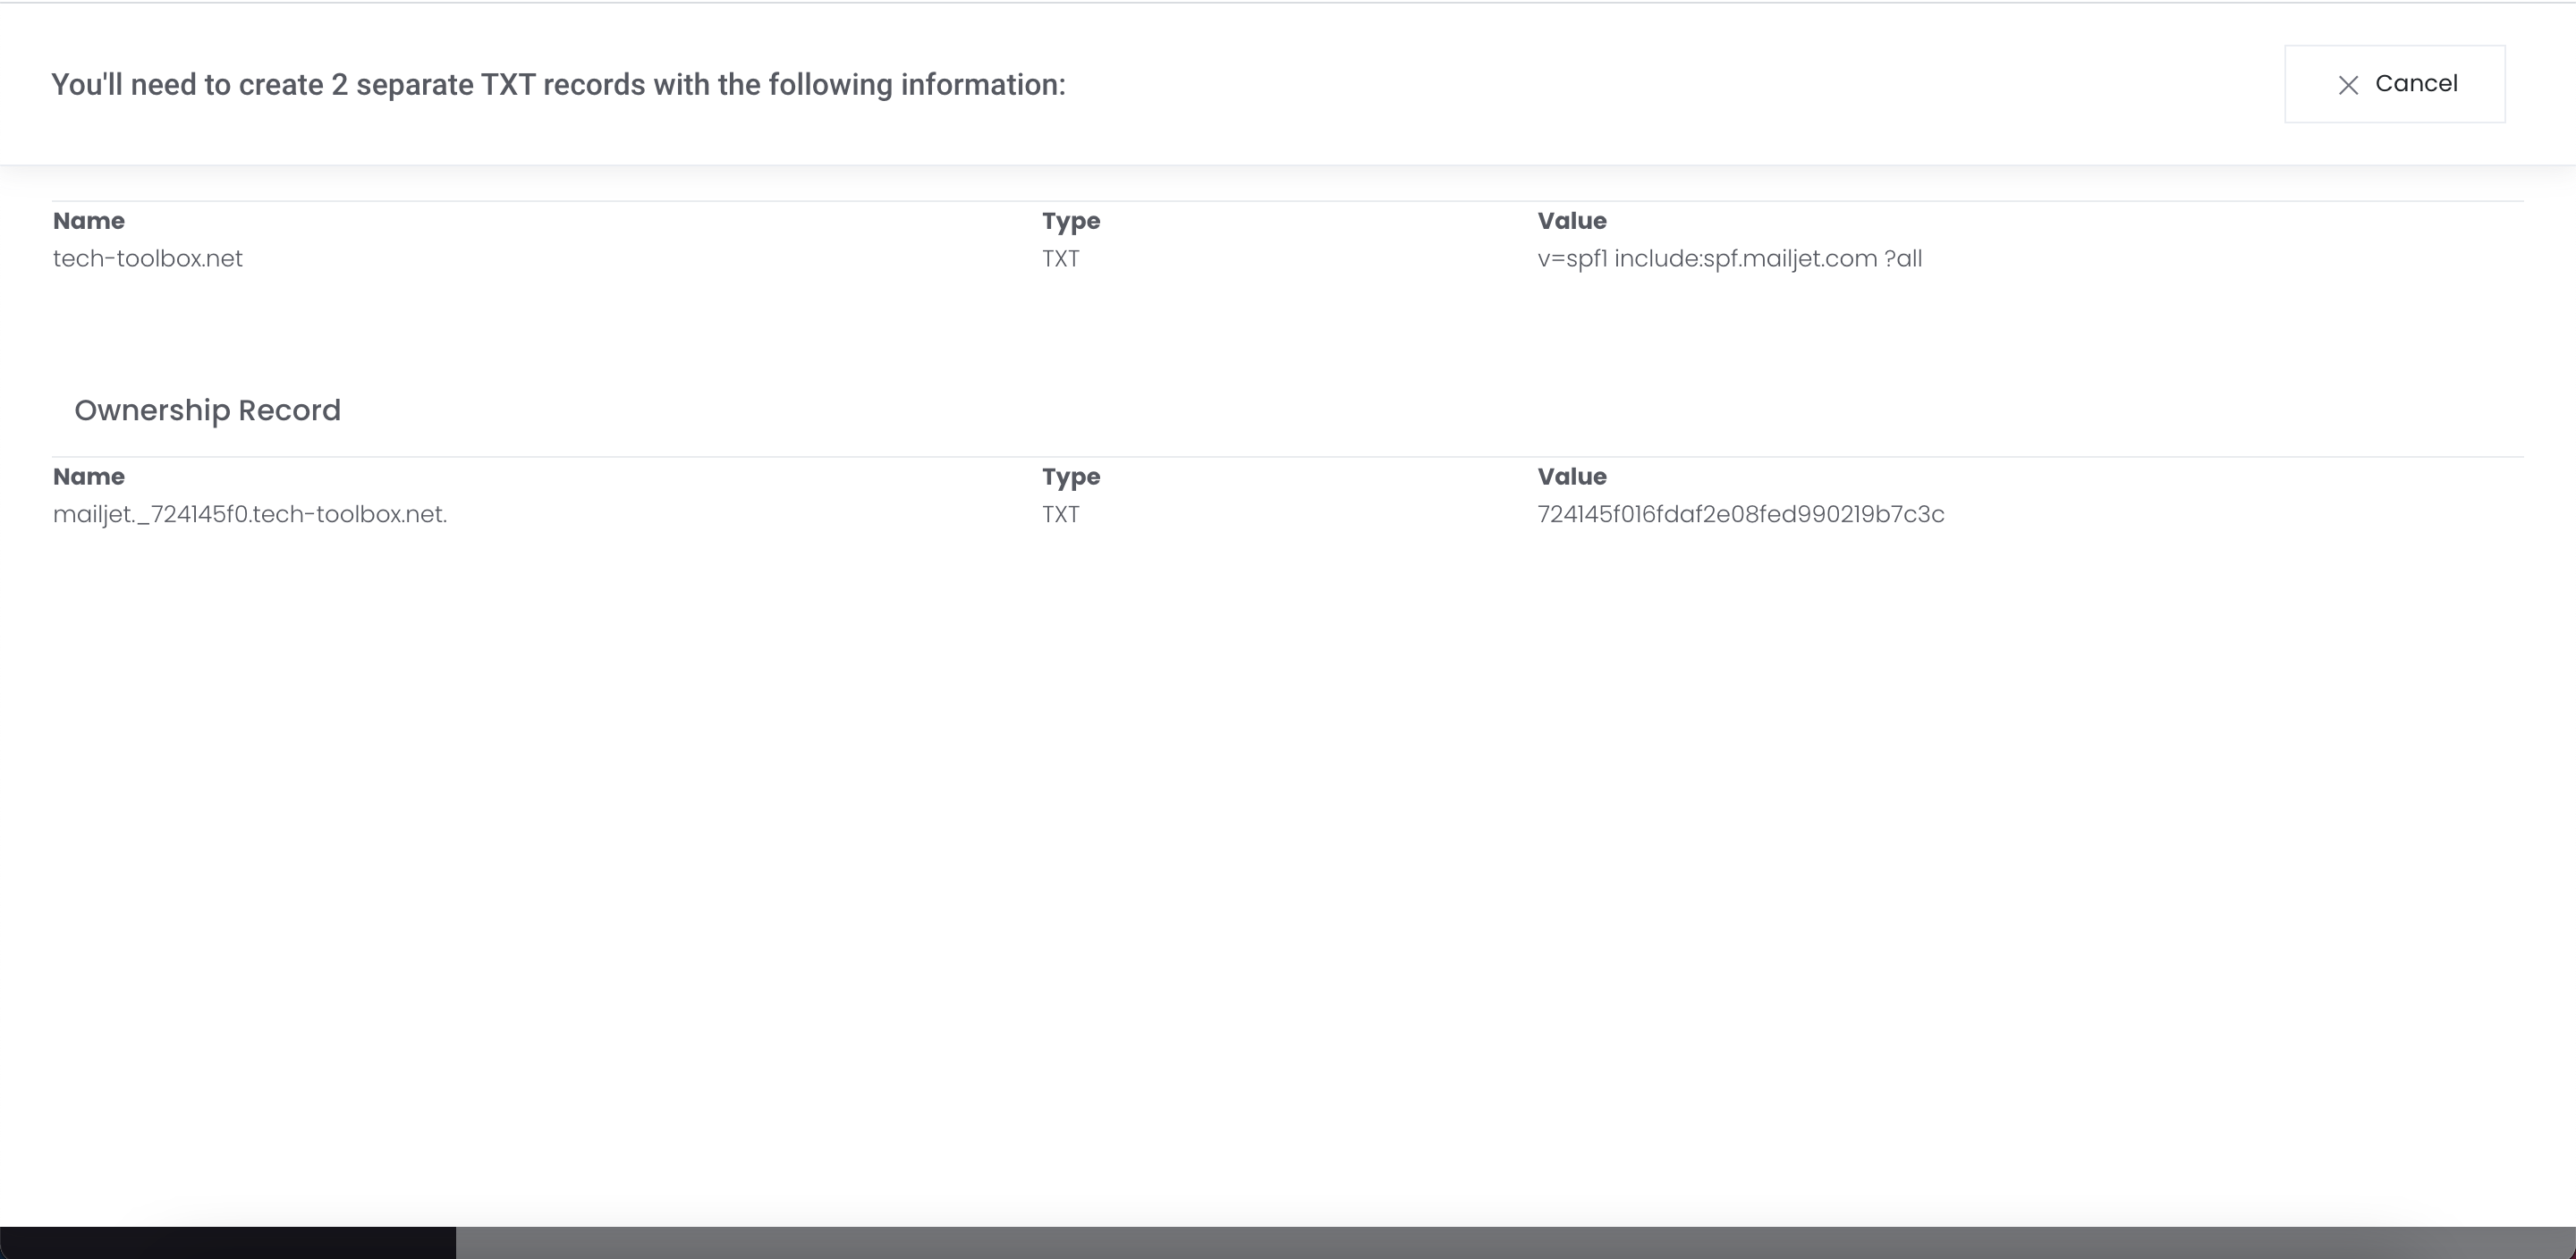The width and height of the screenshot is (2576, 1259).
Task: Click empty space below the Ownership Record table
Action: 1288,850
